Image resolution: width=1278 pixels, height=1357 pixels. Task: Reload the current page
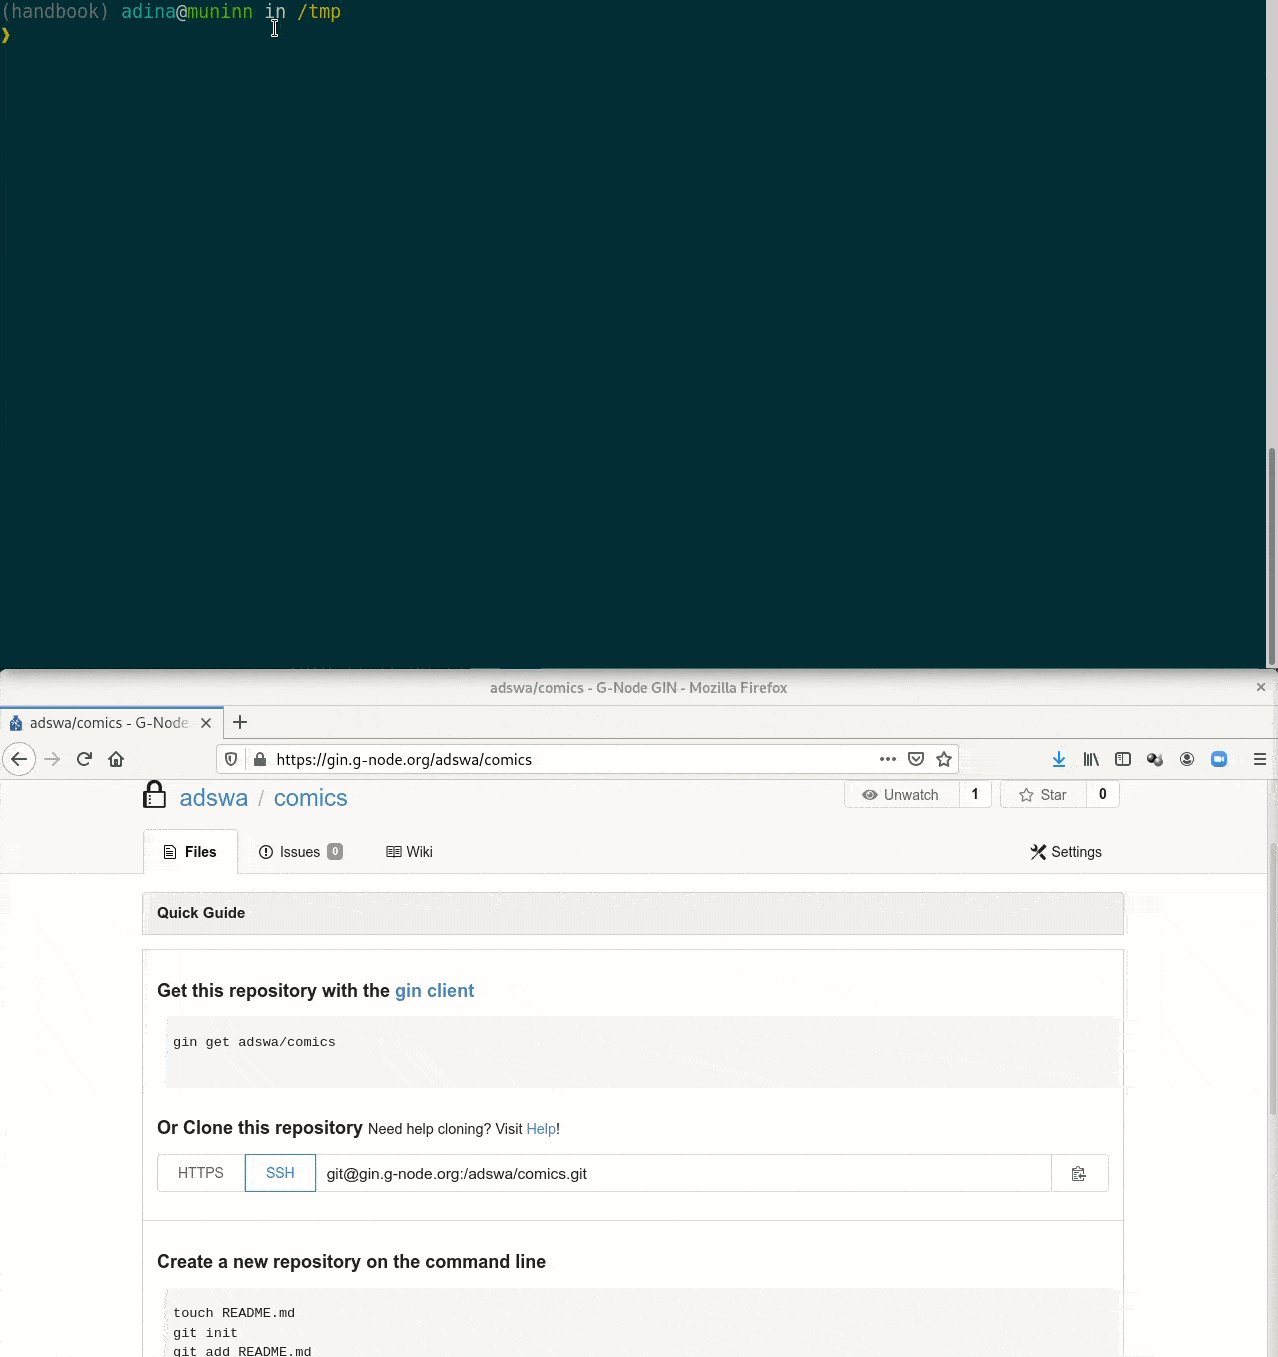click(x=84, y=759)
